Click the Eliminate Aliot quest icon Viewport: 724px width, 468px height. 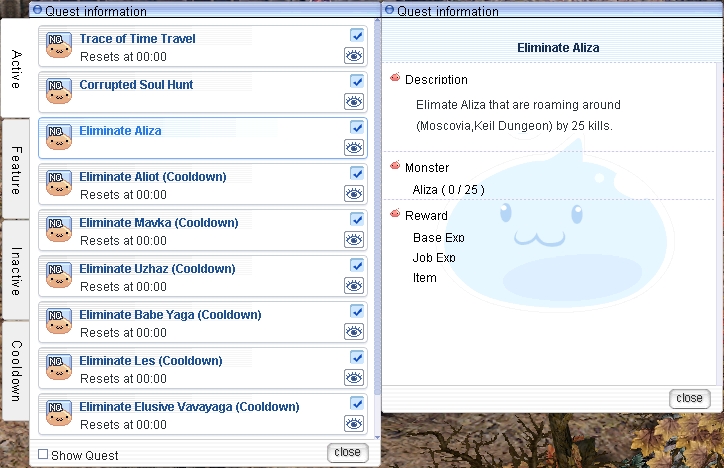point(58,184)
